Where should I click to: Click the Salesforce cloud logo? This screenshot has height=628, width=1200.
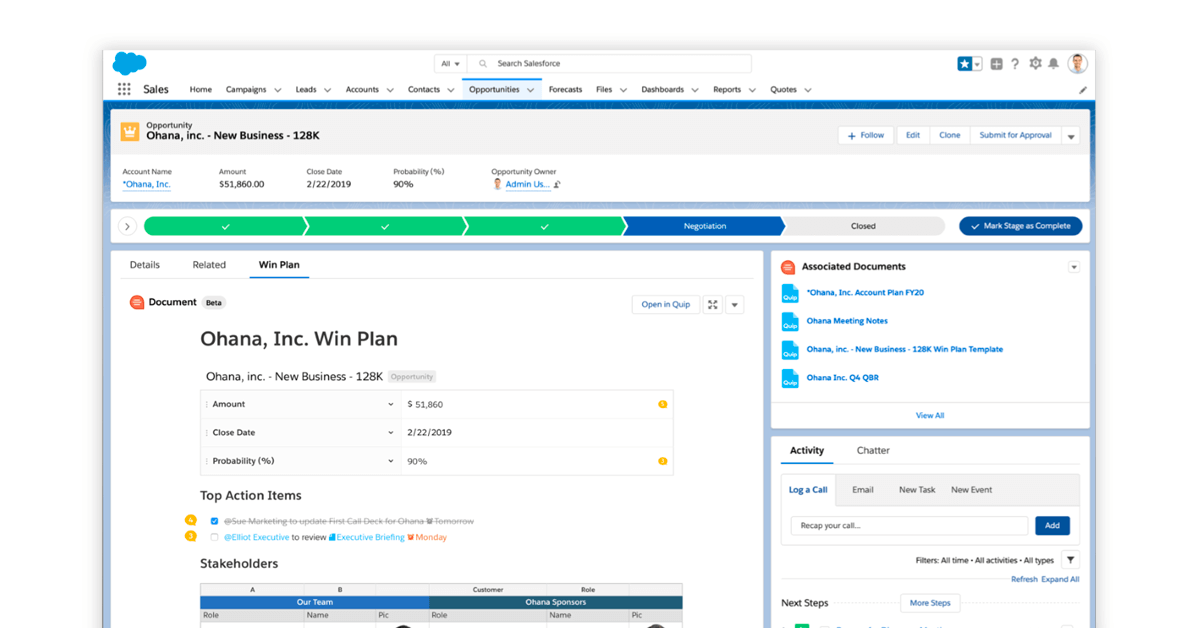tap(130, 63)
